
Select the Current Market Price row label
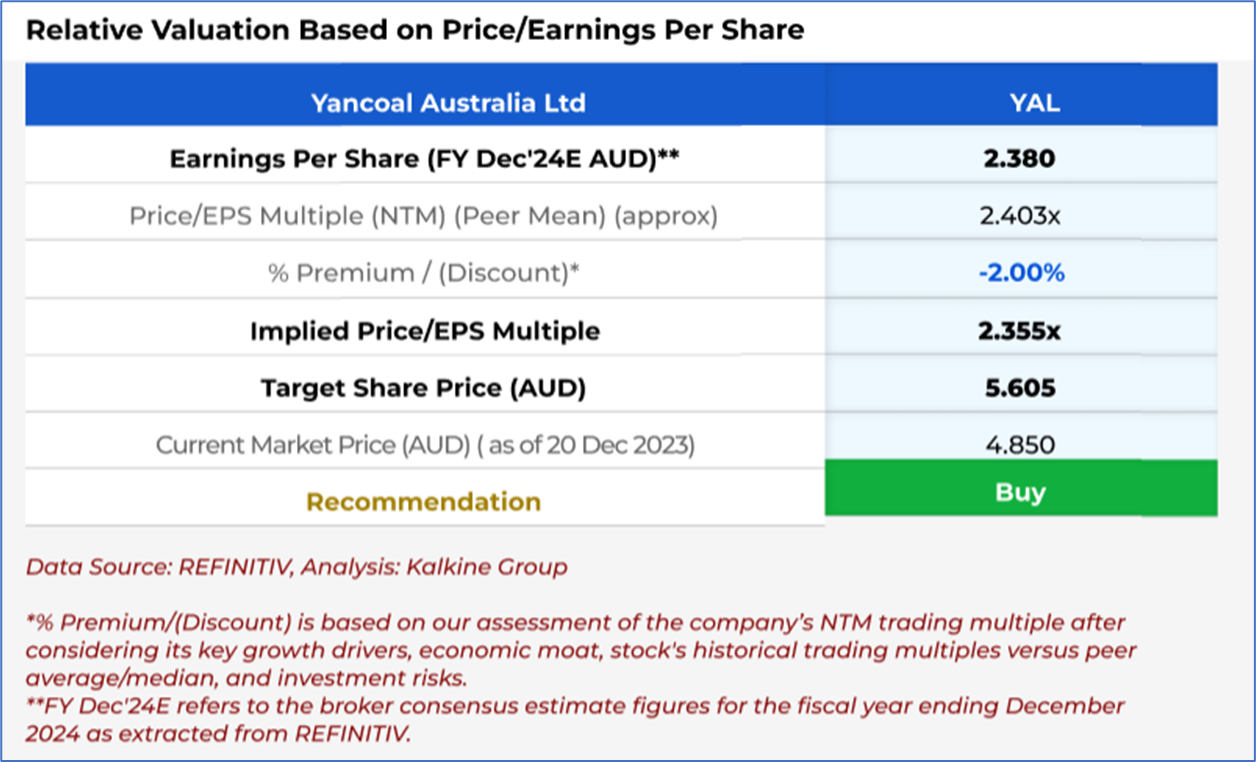424,444
